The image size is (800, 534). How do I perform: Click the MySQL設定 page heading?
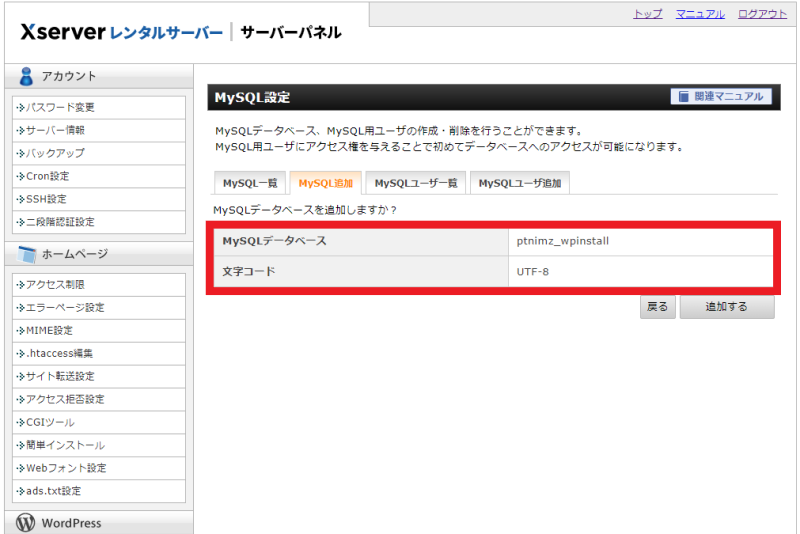tap(252, 97)
